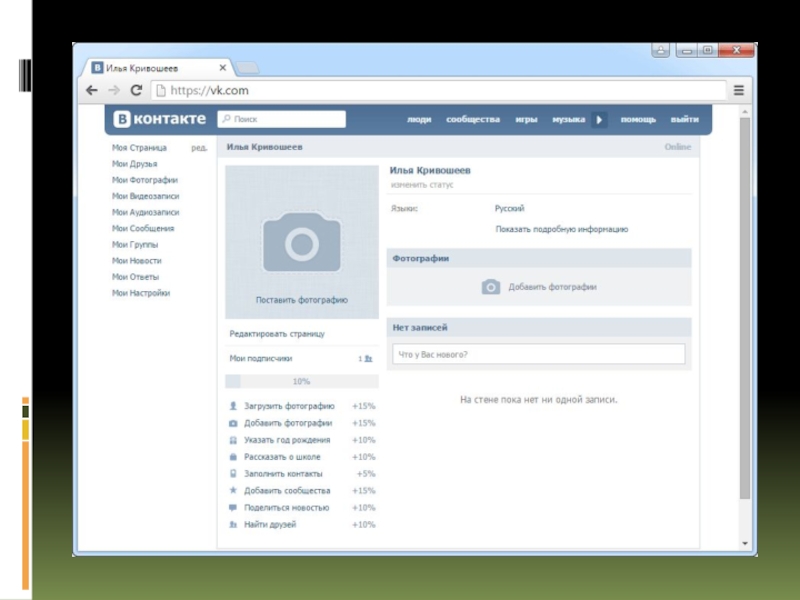Image resolution: width=800 pixels, height=600 pixels.
Task: Click the large camera placeholder avatar
Action: tap(302, 242)
